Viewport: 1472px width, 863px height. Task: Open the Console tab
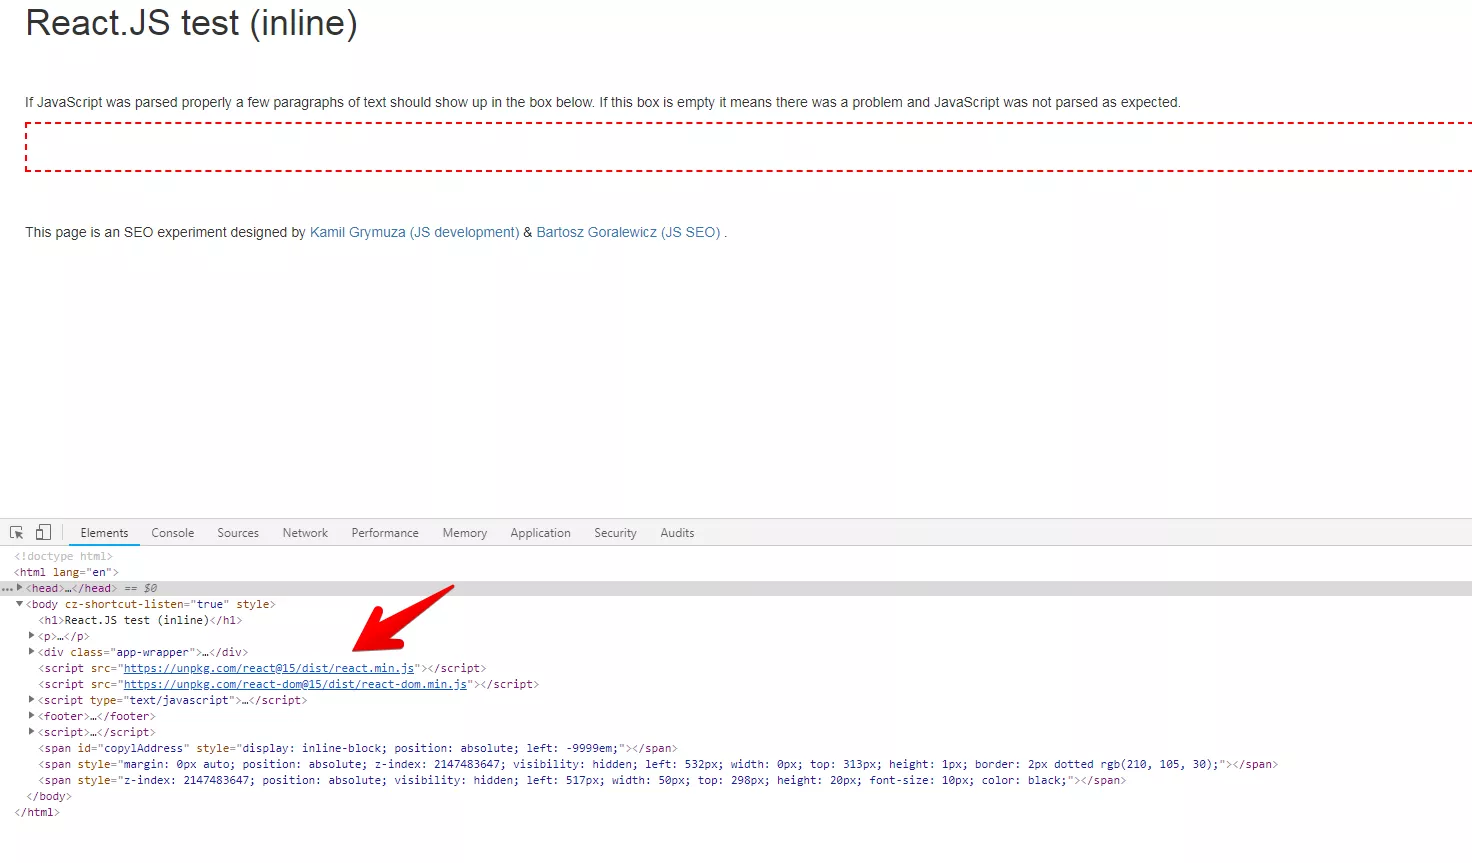173,533
